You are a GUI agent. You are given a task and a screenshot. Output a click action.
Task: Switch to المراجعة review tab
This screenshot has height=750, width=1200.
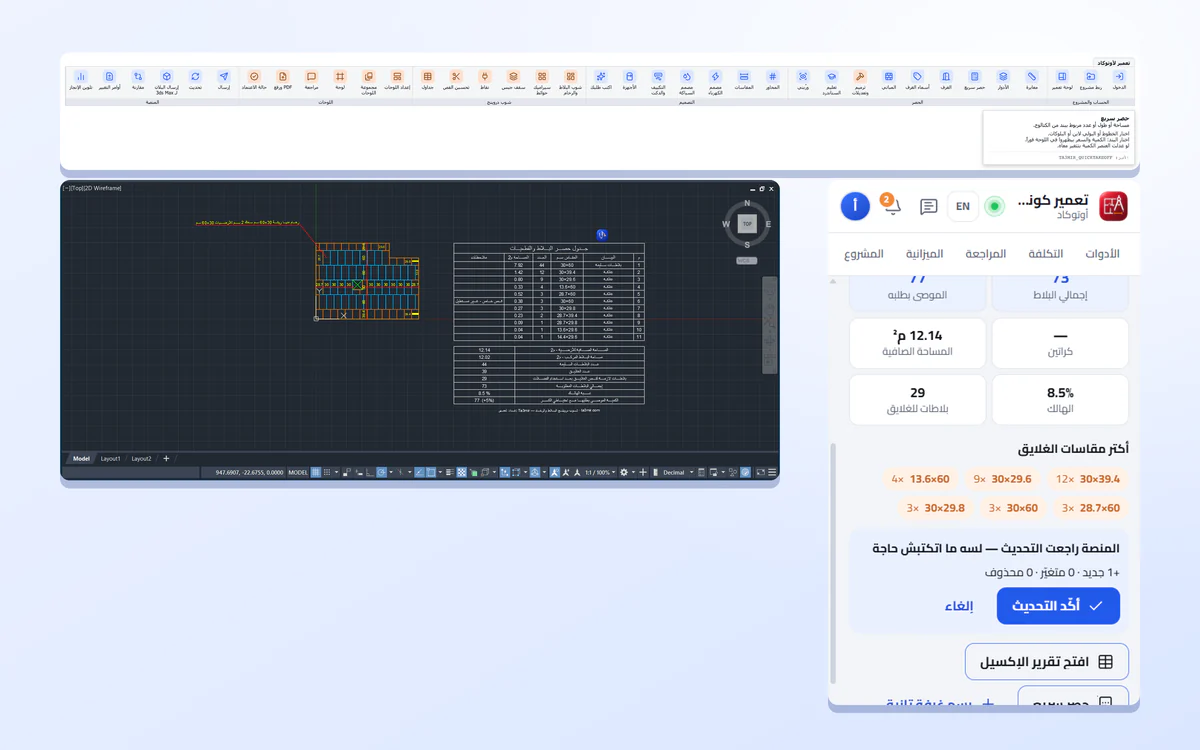(986, 254)
